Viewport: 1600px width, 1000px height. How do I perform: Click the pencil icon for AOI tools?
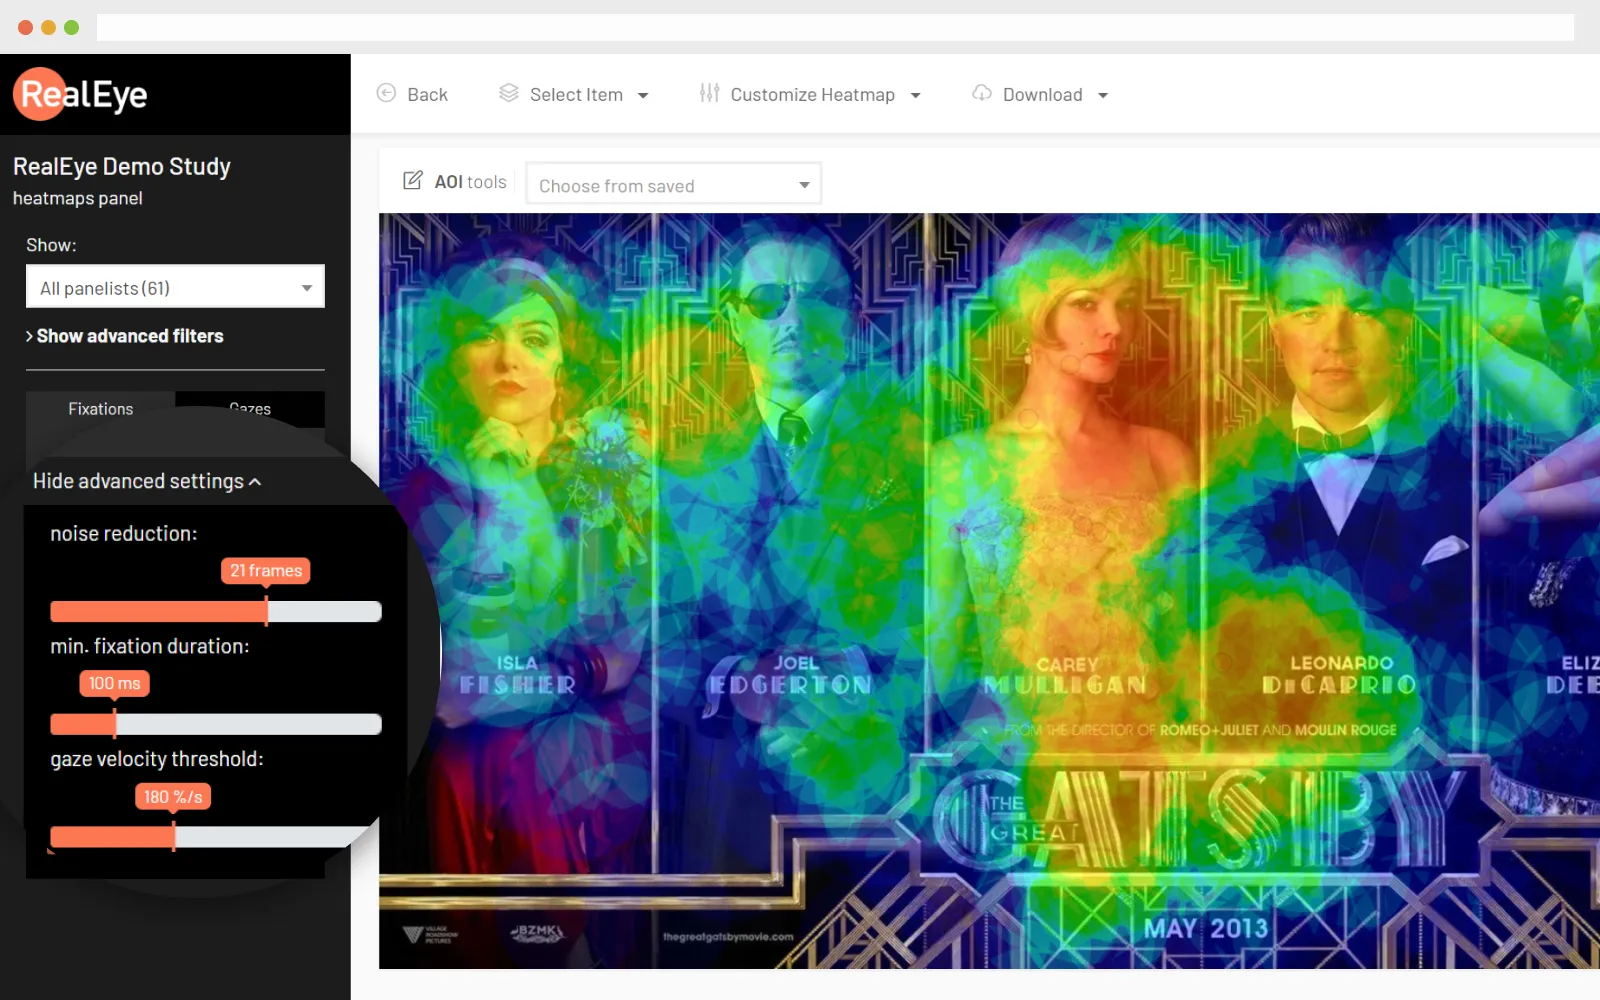(413, 181)
